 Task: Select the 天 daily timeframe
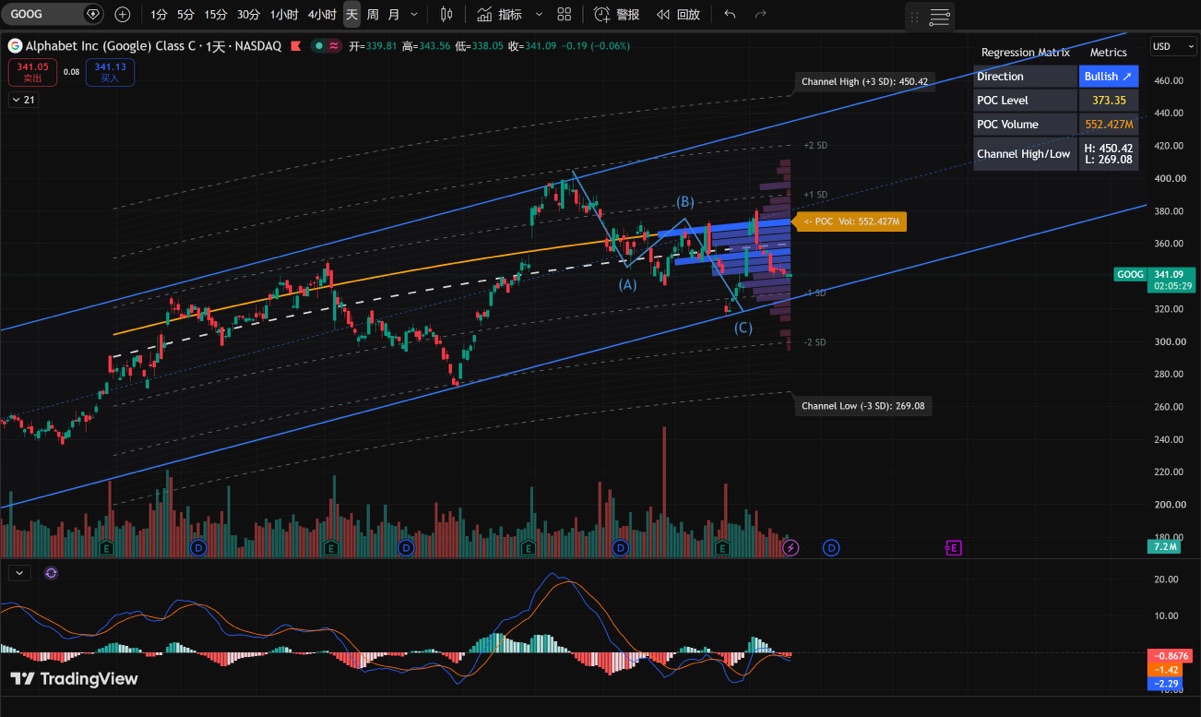tap(352, 14)
